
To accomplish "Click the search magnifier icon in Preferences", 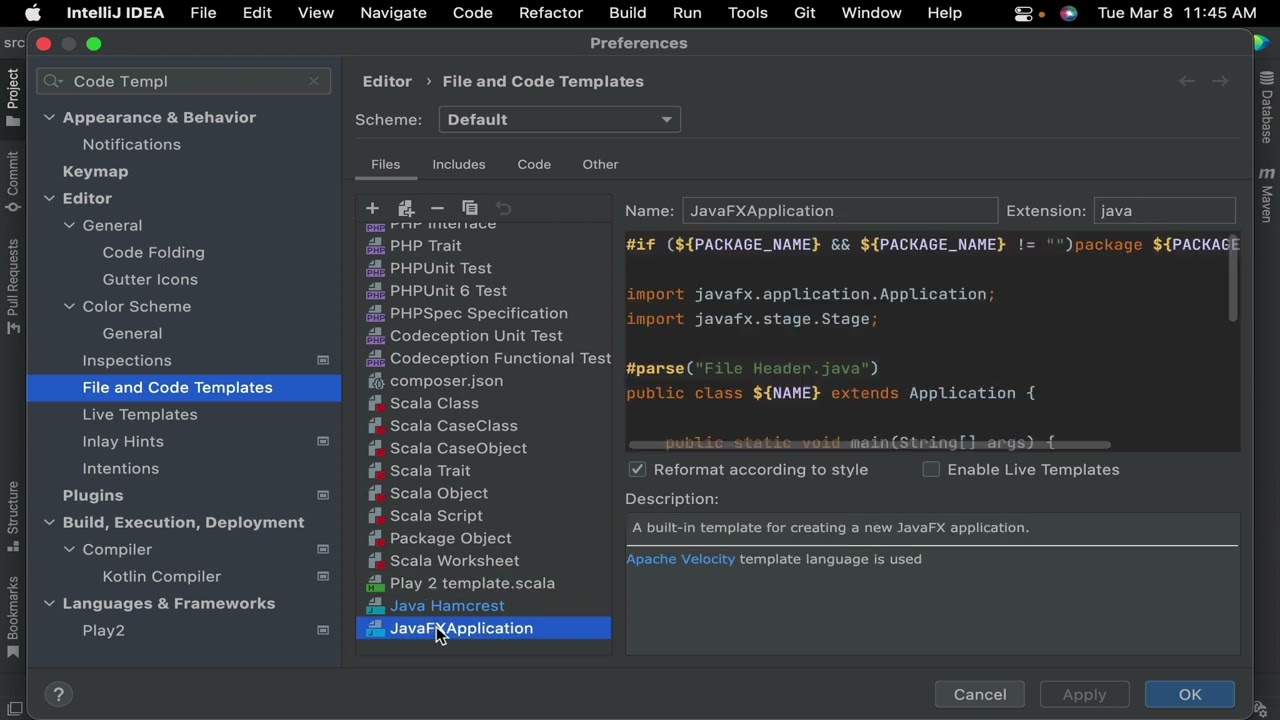I will pyautogui.click(x=54, y=81).
